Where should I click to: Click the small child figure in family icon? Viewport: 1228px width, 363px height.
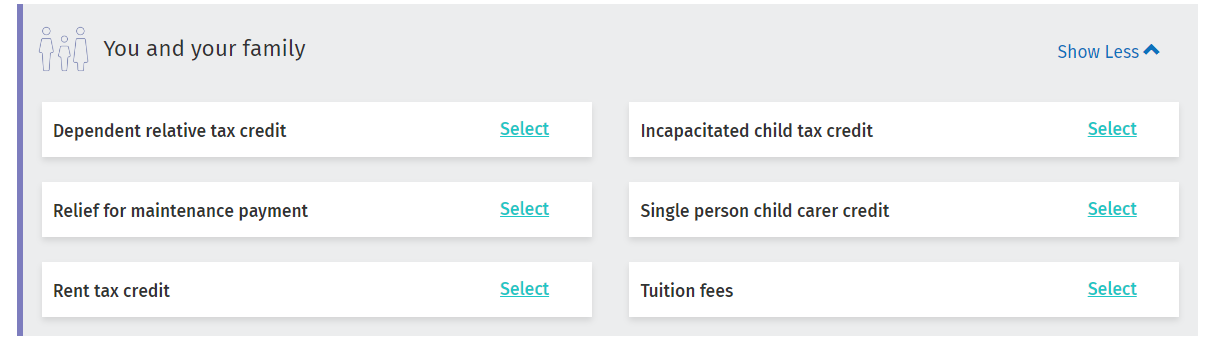click(63, 55)
